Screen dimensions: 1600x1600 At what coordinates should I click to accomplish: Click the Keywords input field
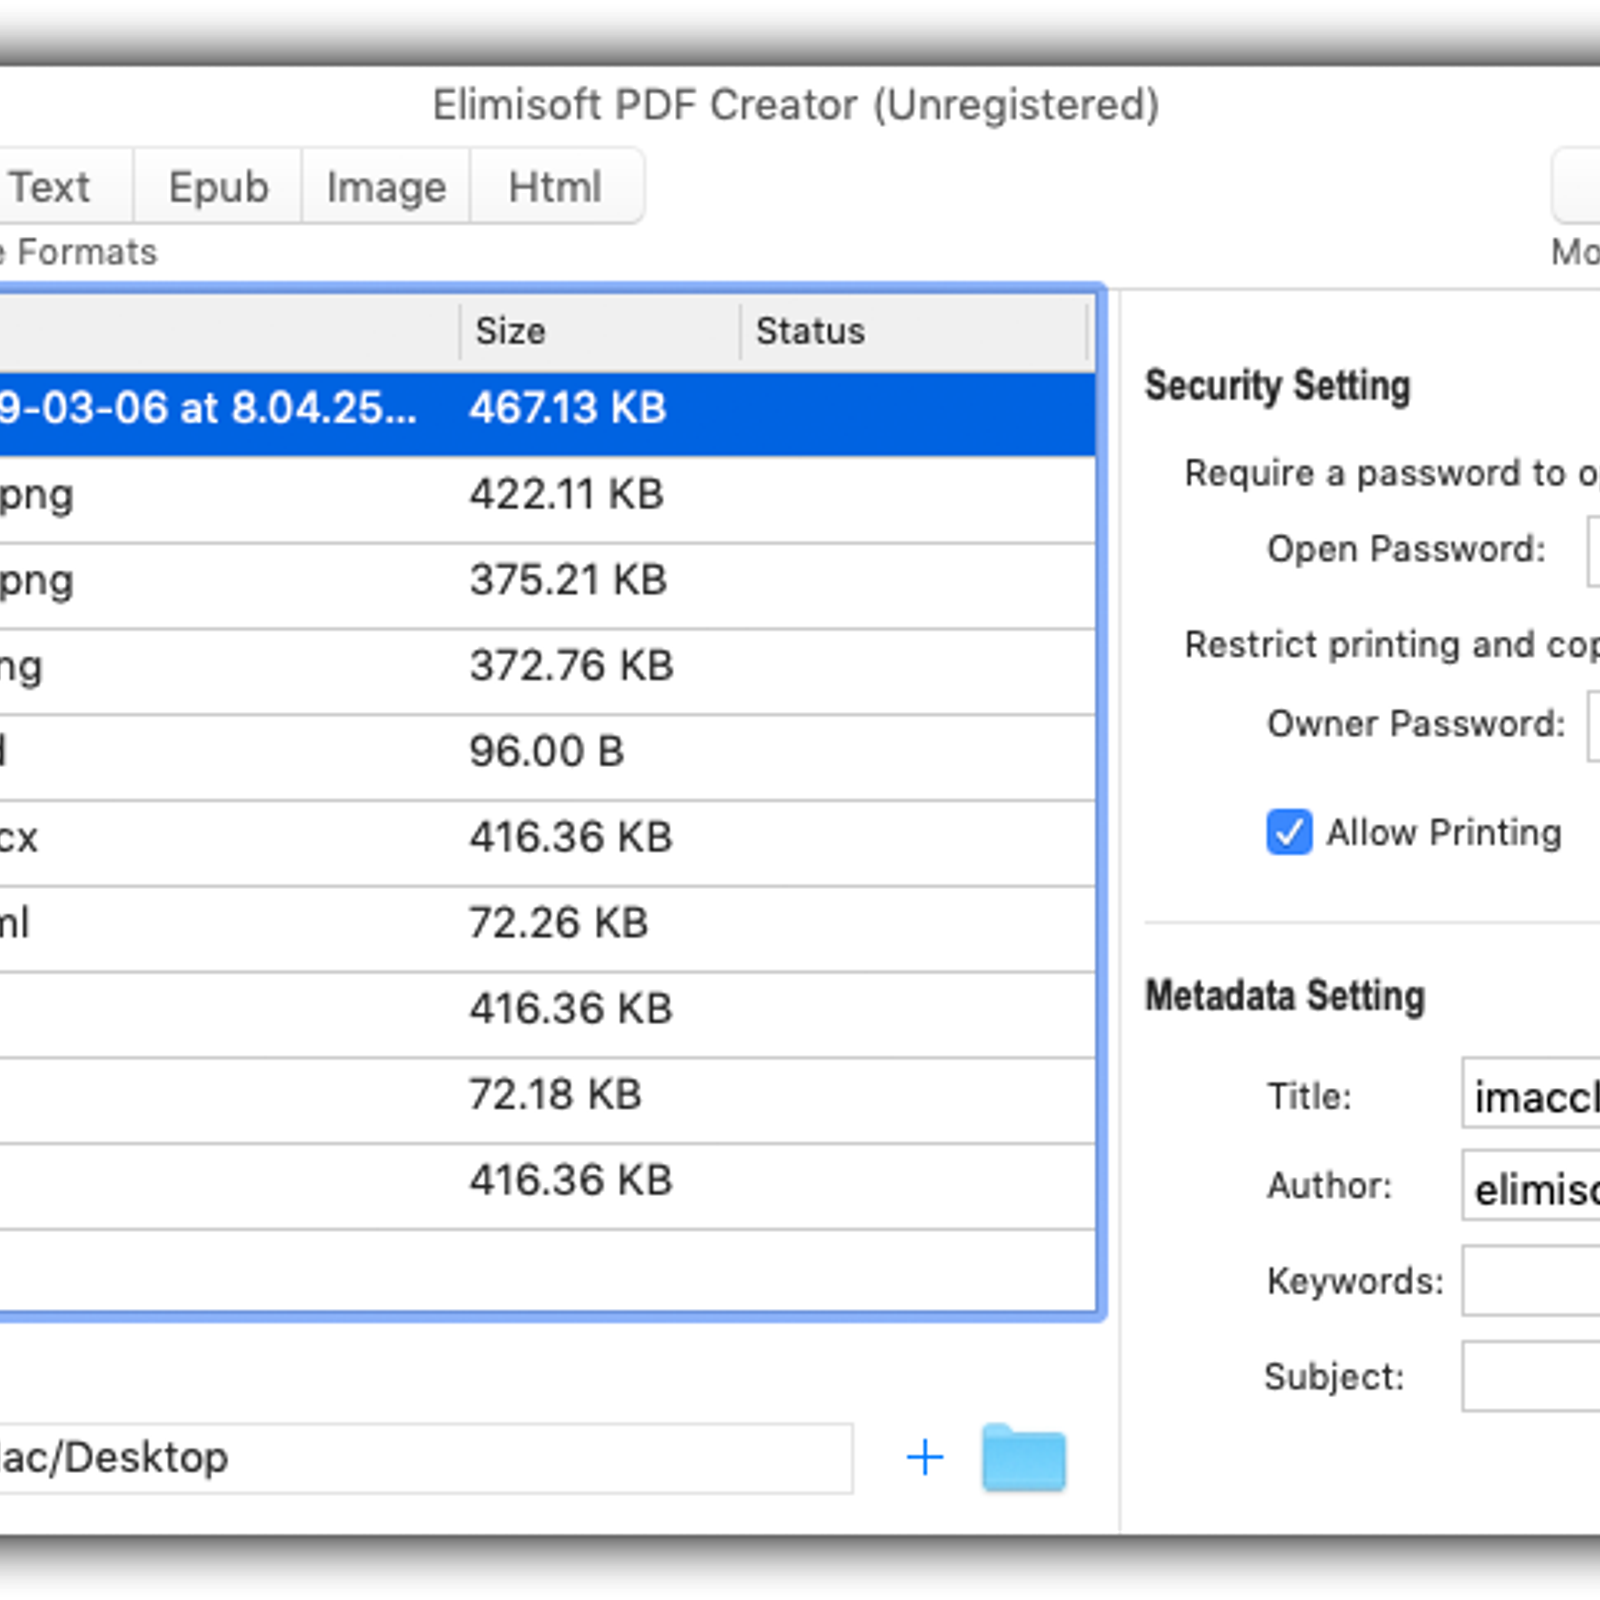coord(1531,1280)
